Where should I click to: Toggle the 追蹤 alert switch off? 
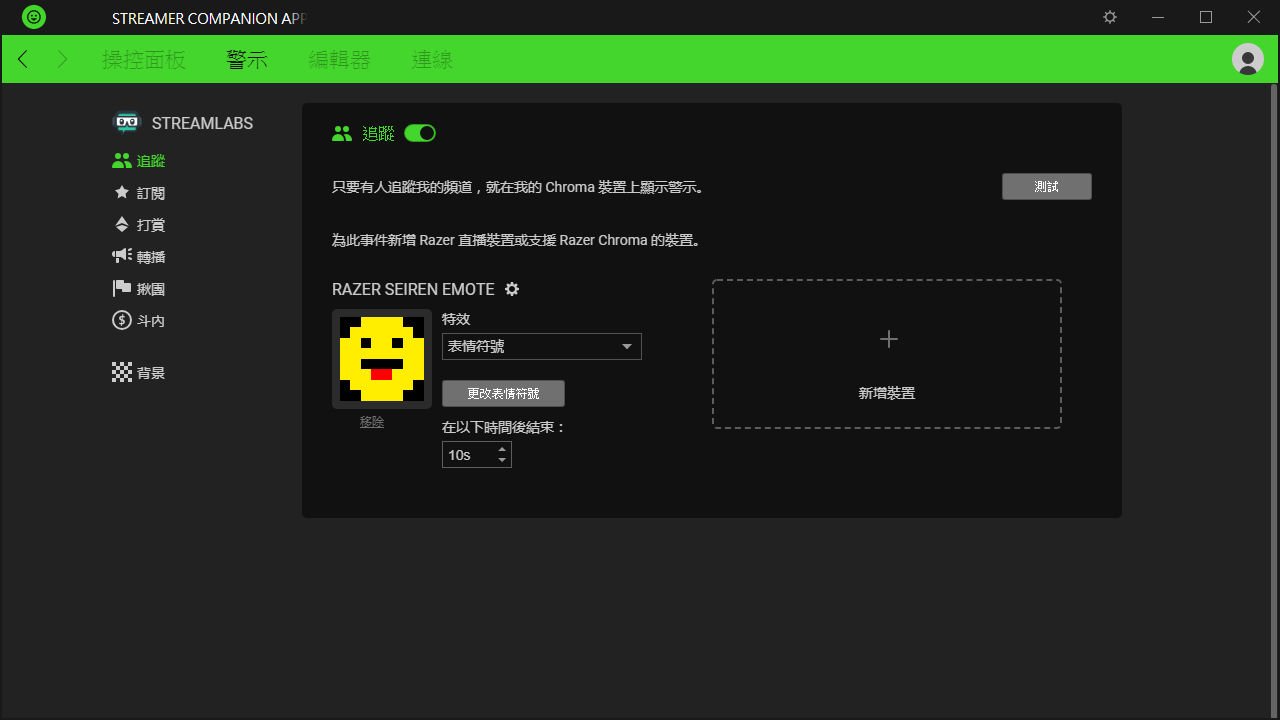[x=420, y=133]
